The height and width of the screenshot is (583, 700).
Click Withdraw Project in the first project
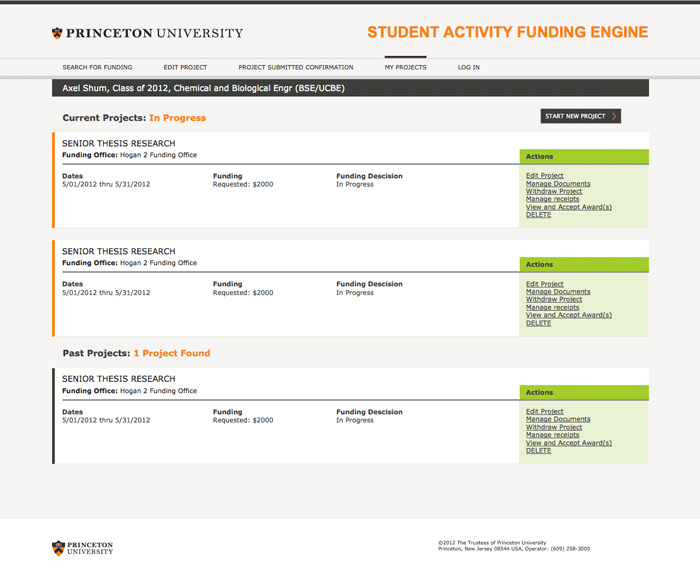tap(554, 191)
